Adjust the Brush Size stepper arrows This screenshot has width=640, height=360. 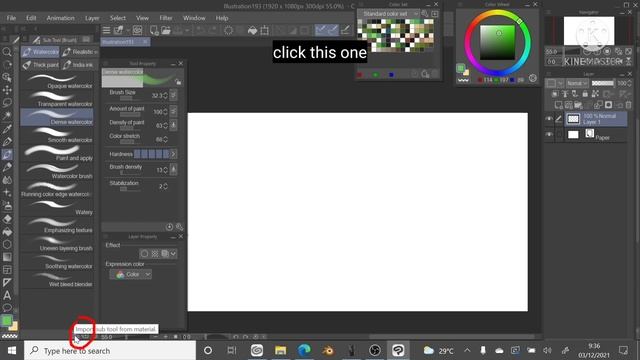(x=166, y=96)
